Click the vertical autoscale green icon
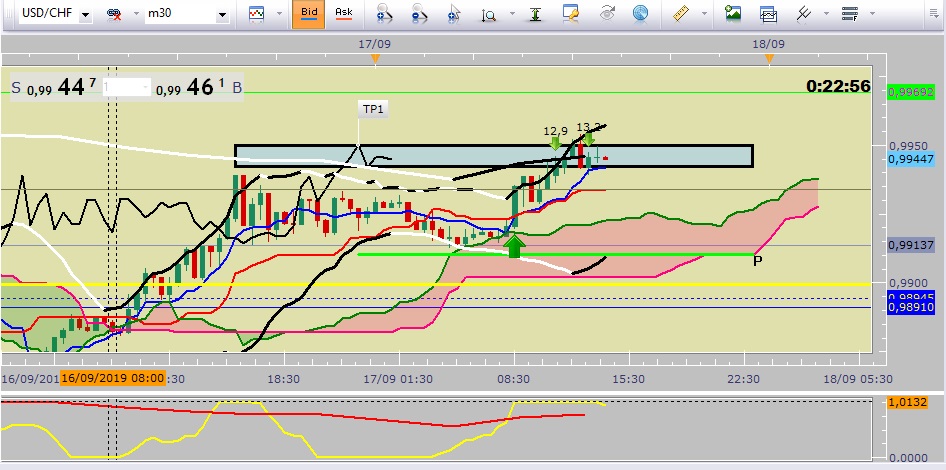Image resolution: width=946 pixels, height=470 pixels. [535, 14]
